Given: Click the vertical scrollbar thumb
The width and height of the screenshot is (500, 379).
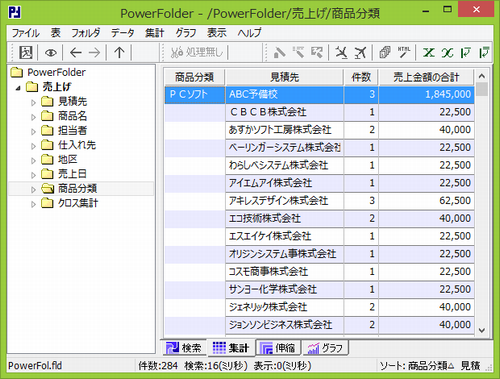Looking at the screenshot, I should [x=481, y=89].
